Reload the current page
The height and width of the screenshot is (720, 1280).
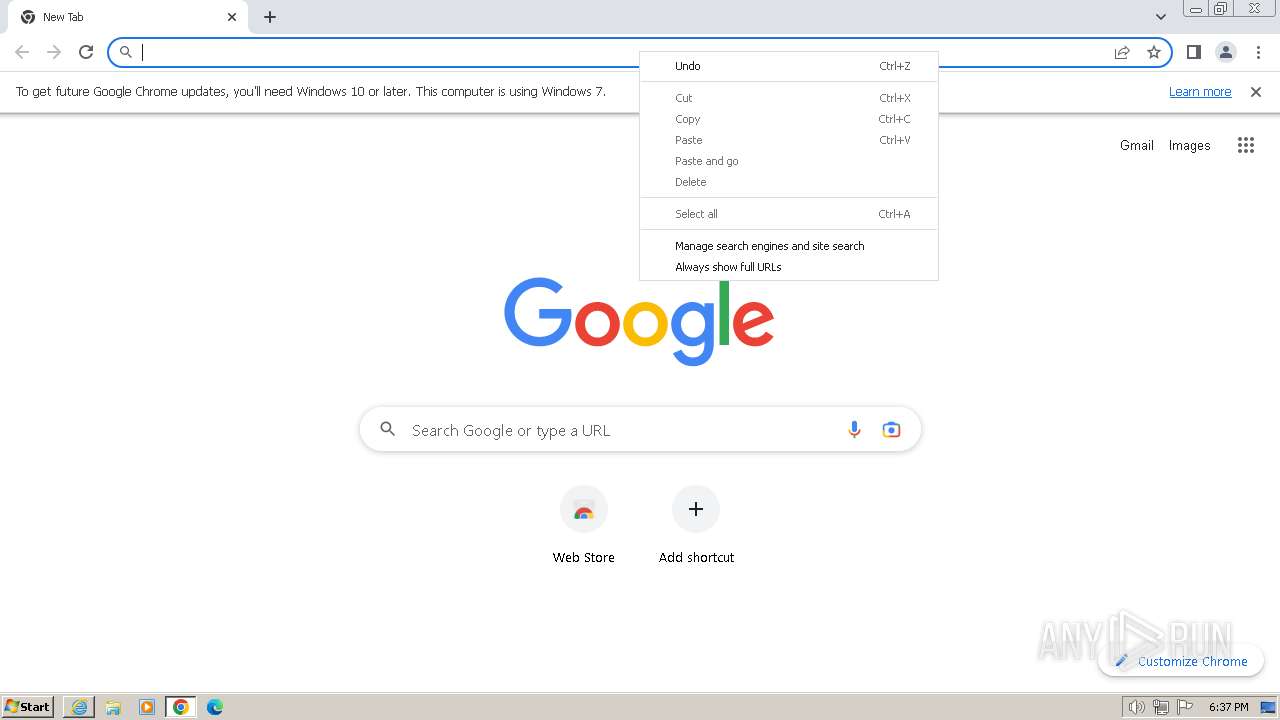click(86, 52)
